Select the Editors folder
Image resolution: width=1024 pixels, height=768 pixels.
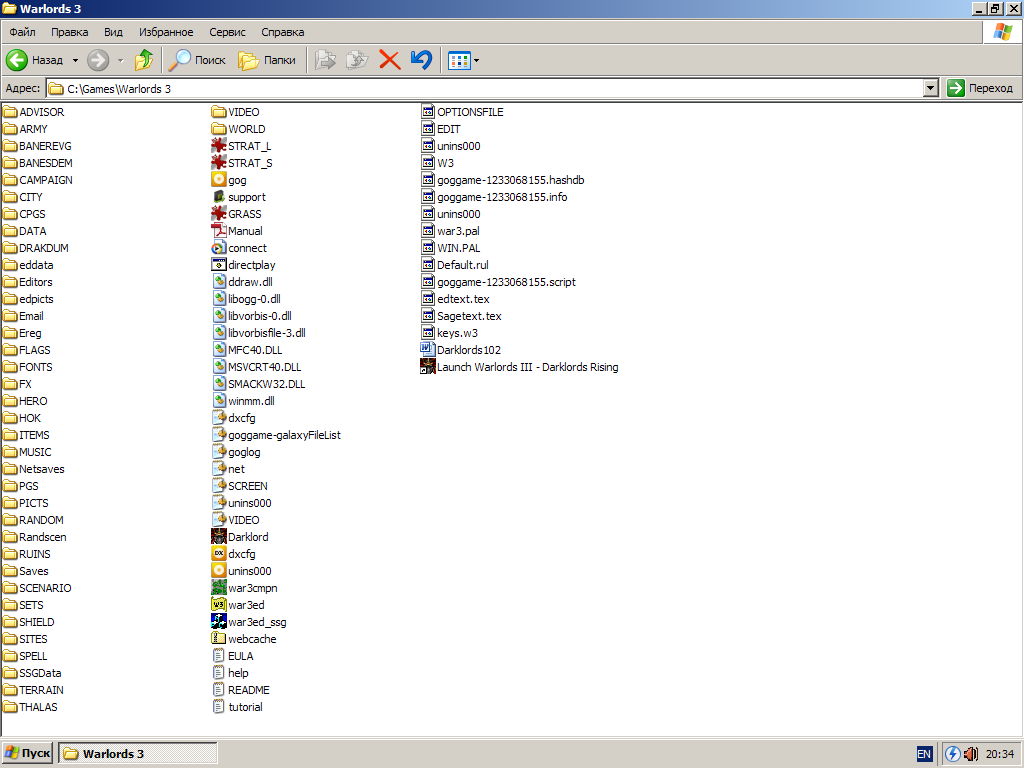pyautogui.click(x=27, y=281)
